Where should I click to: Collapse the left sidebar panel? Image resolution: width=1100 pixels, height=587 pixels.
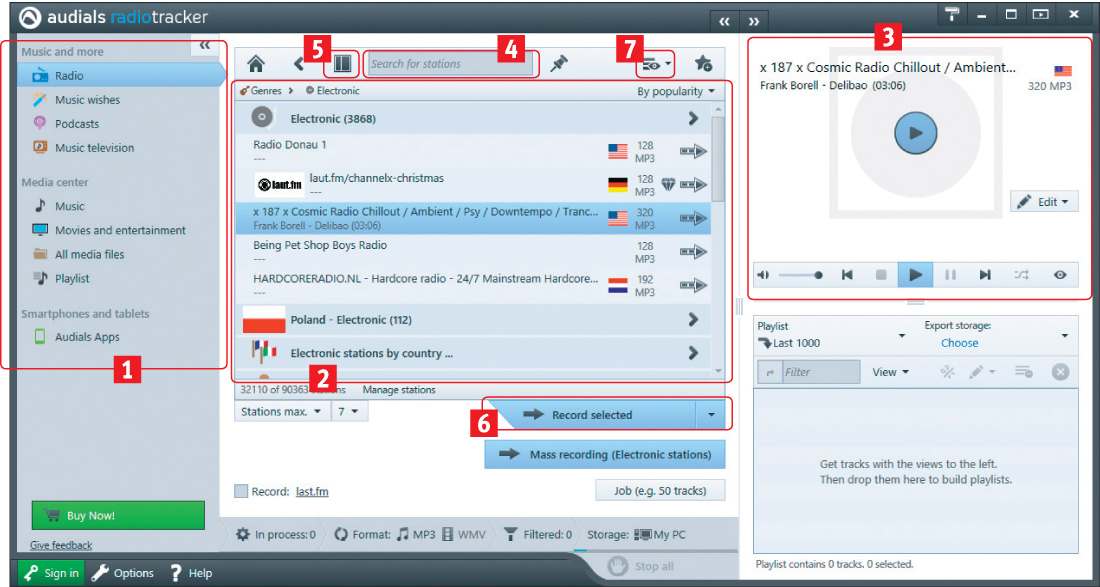tap(204, 45)
